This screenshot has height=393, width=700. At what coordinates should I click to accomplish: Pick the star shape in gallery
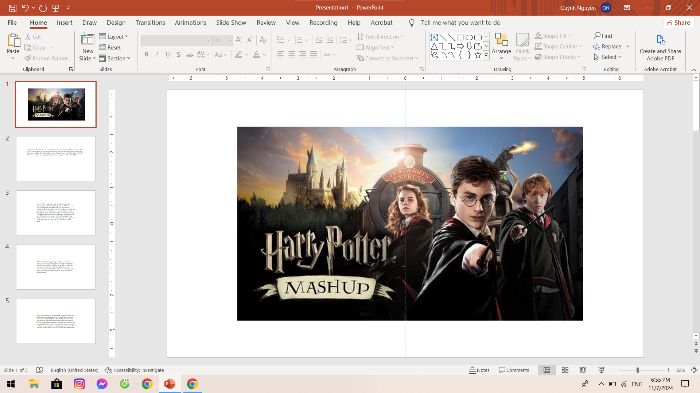click(478, 55)
